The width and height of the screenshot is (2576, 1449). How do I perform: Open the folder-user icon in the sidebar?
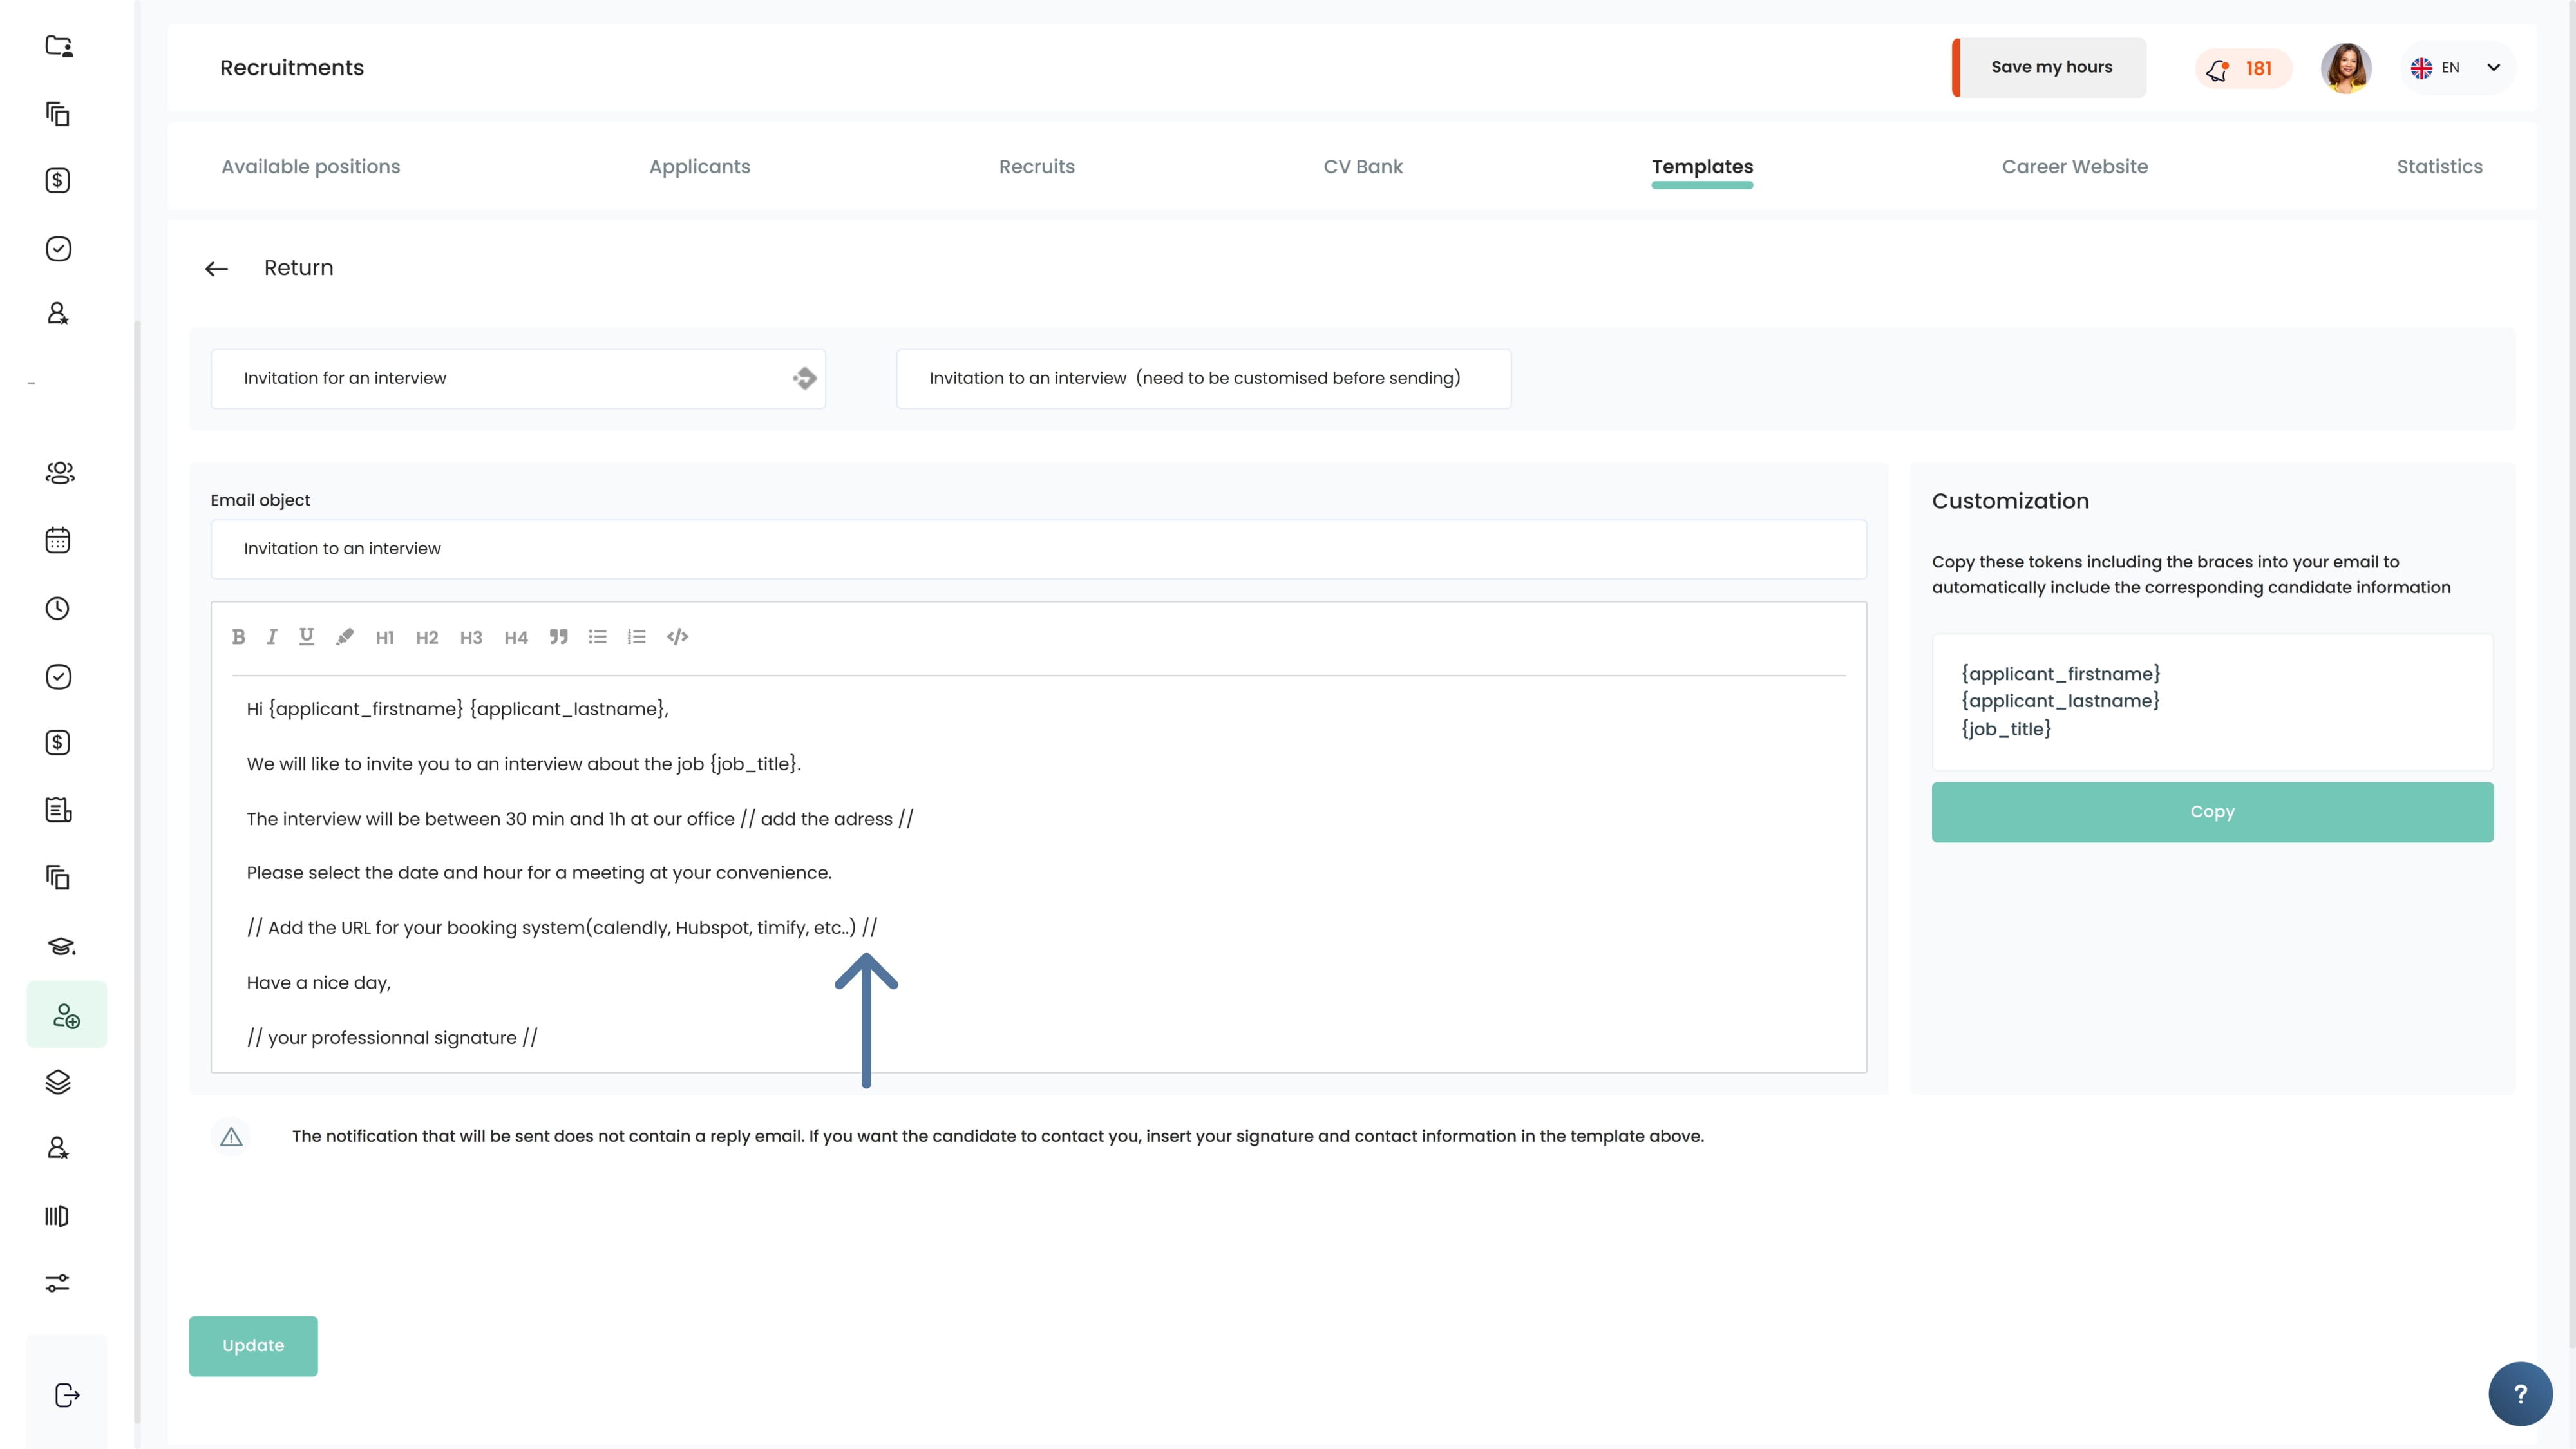click(x=59, y=46)
